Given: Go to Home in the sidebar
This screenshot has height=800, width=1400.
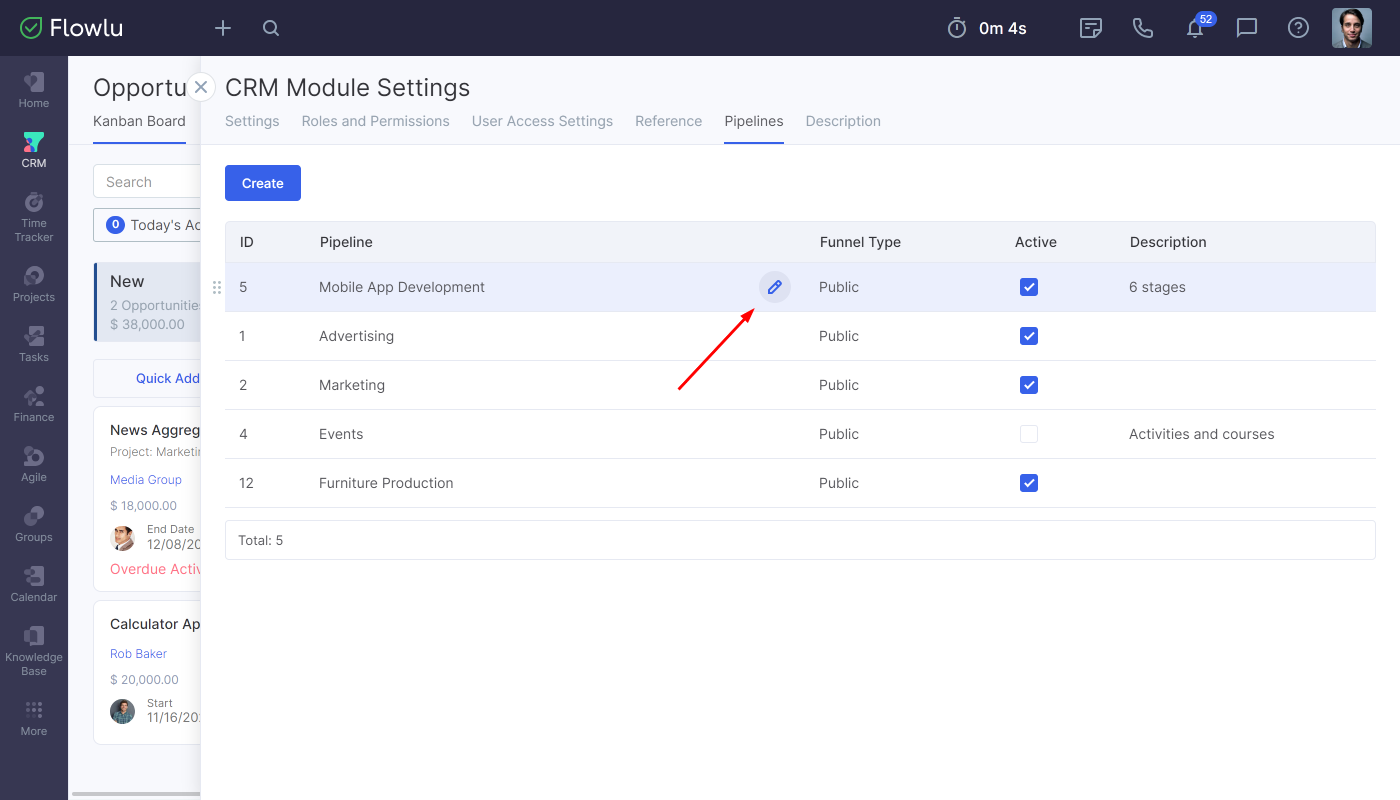Looking at the screenshot, I should 34,90.
